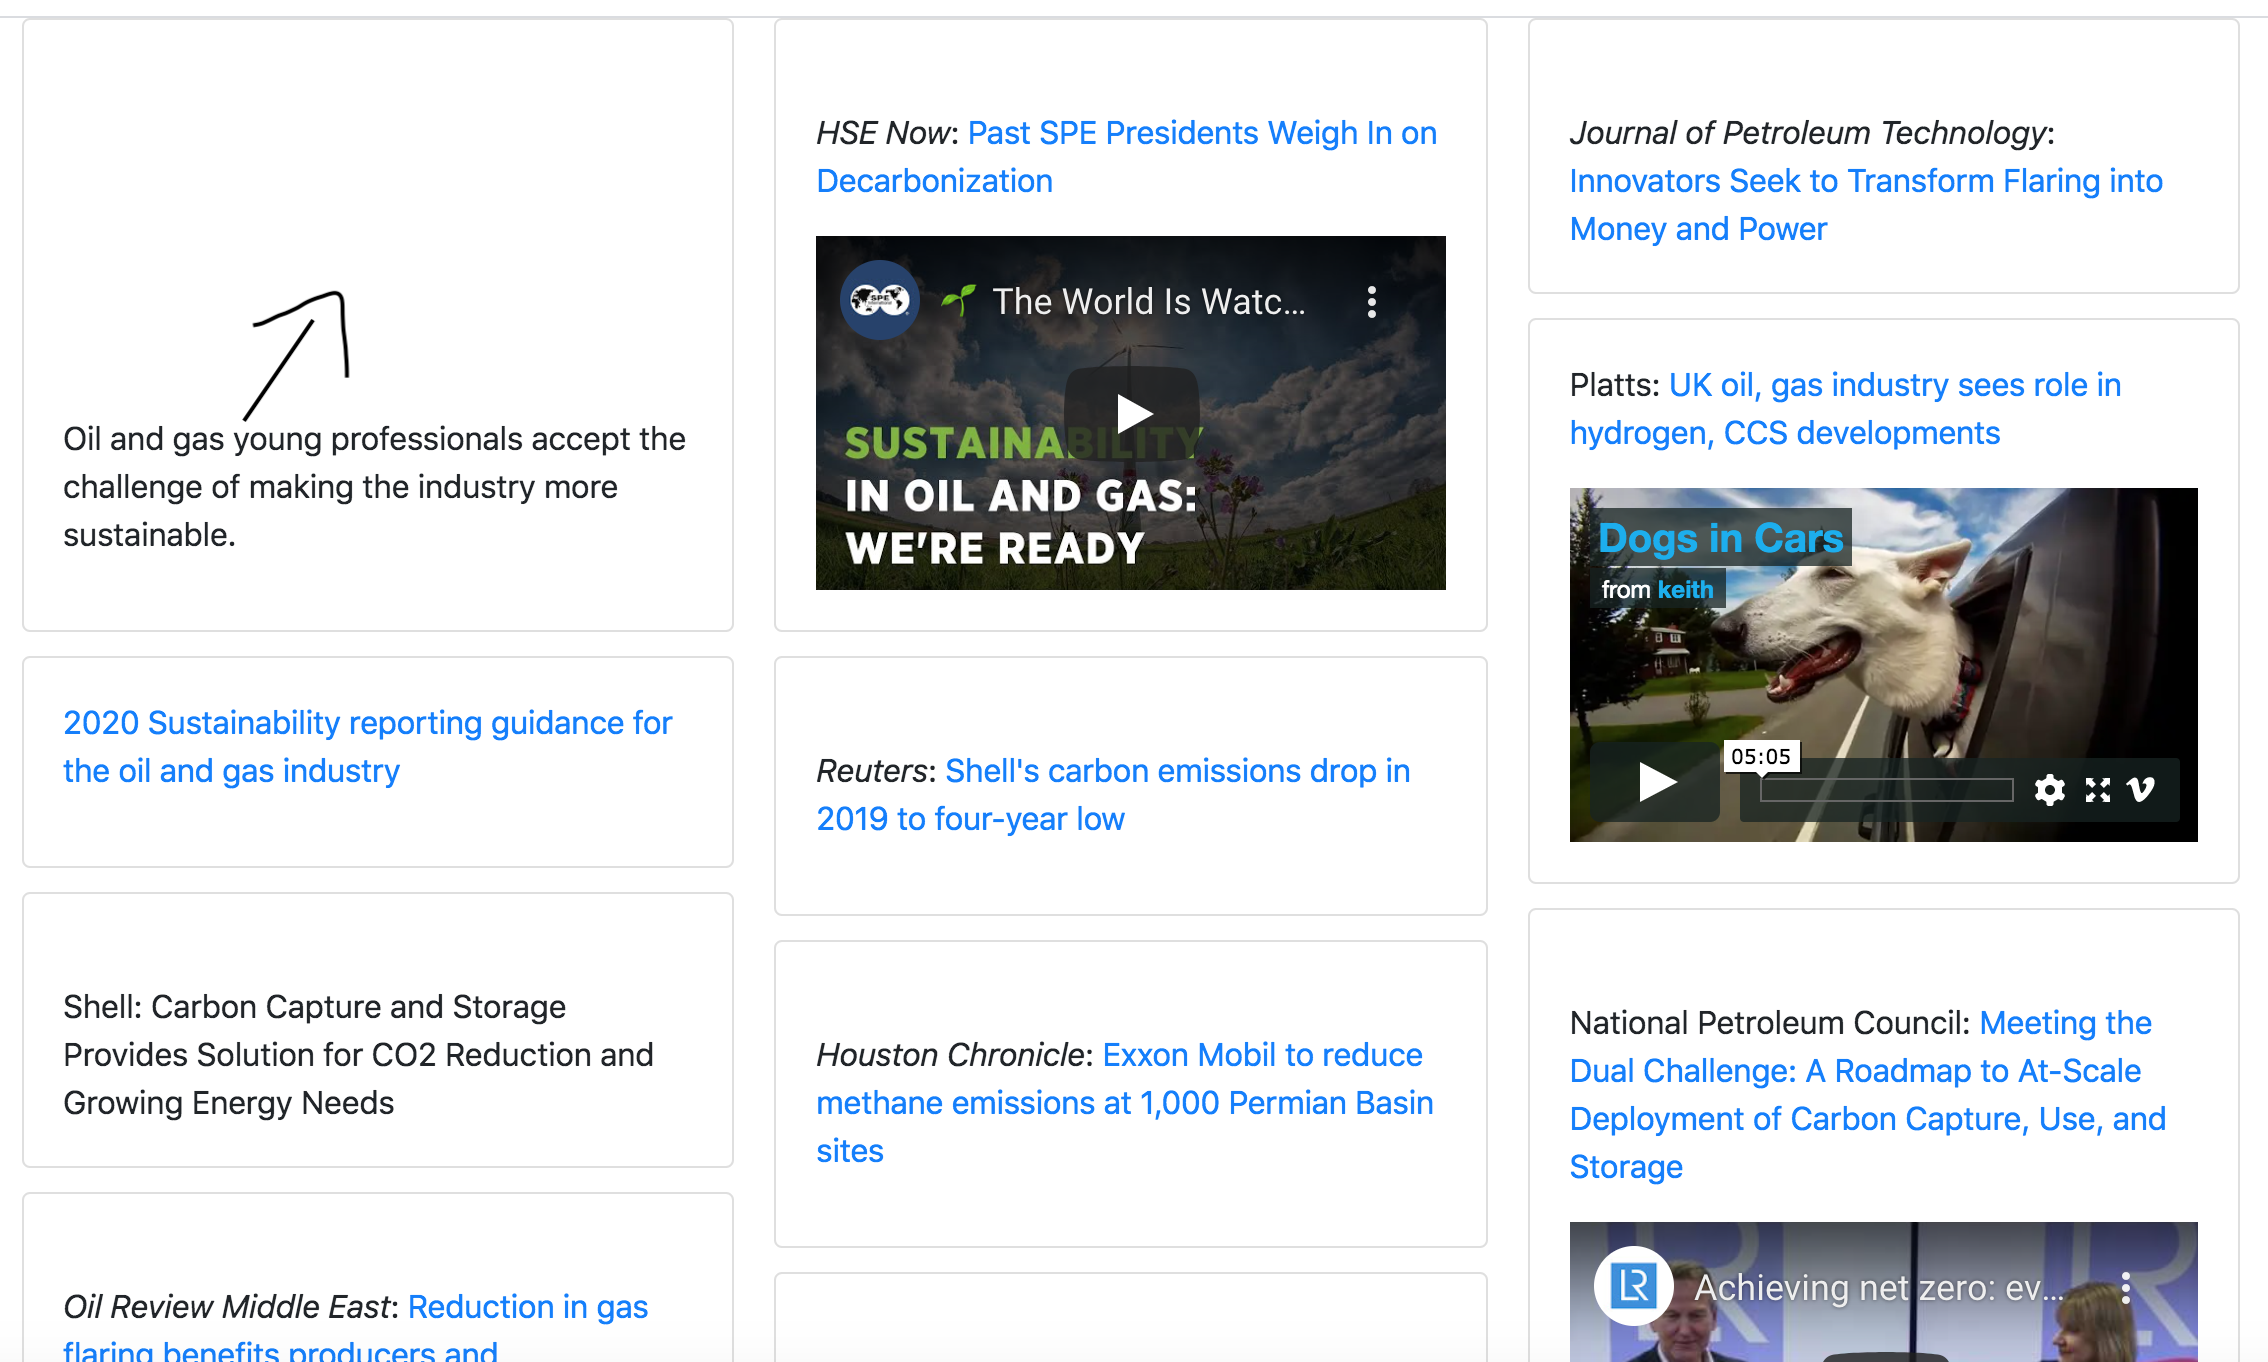Open the Achieving net zero video menu dots

click(2125, 1288)
